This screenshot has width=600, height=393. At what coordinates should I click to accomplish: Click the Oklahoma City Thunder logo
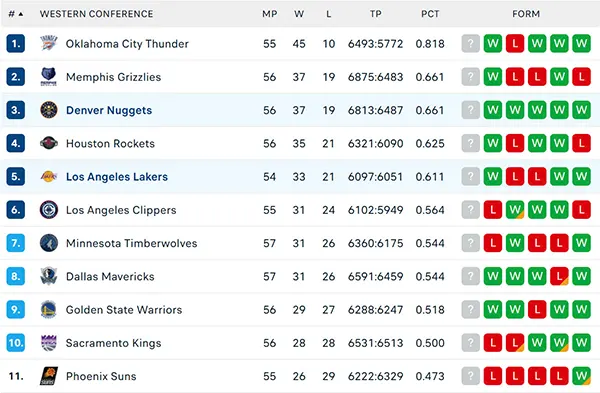pyautogui.click(x=49, y=44)
